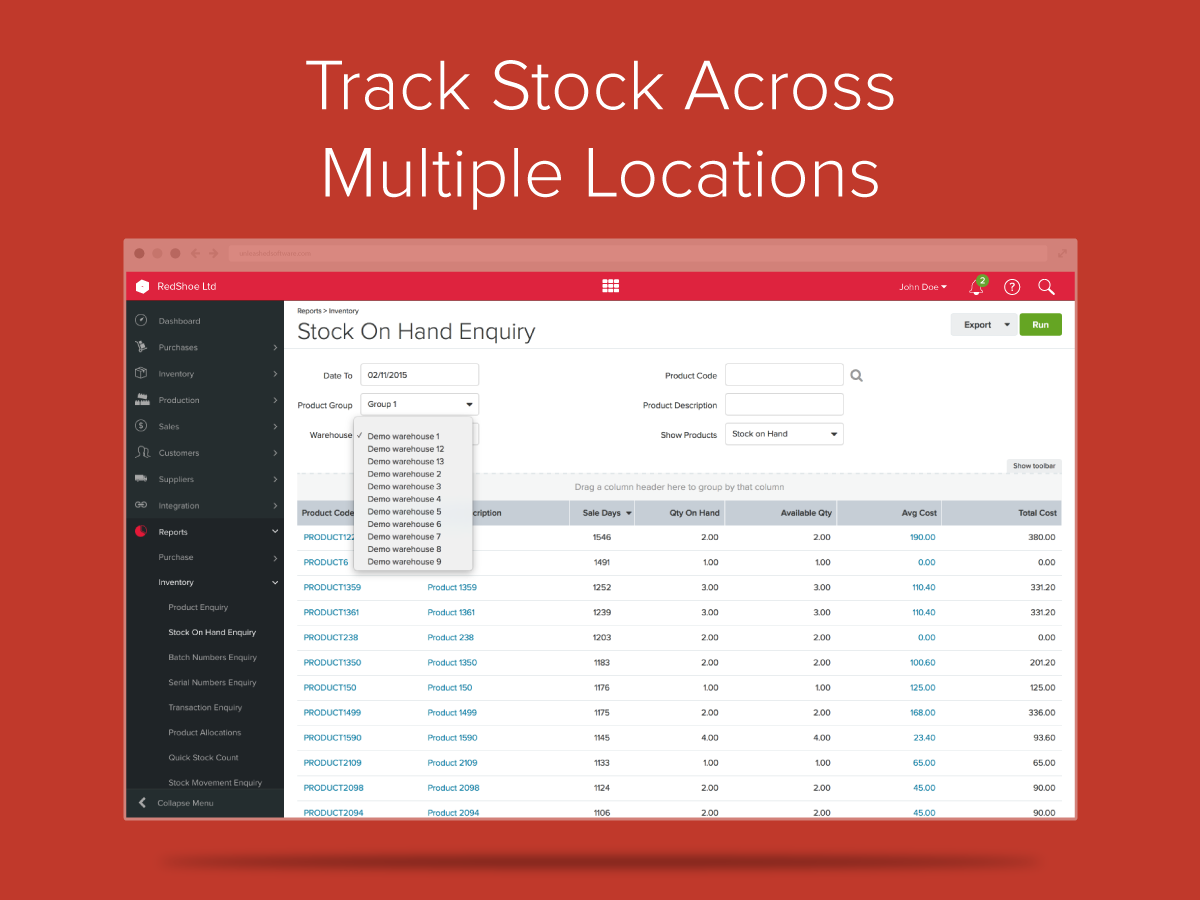This screenshot has width=1200, height=900.
Task: Click the Sale Days value 1546
Action: click(x=601, y=537)
